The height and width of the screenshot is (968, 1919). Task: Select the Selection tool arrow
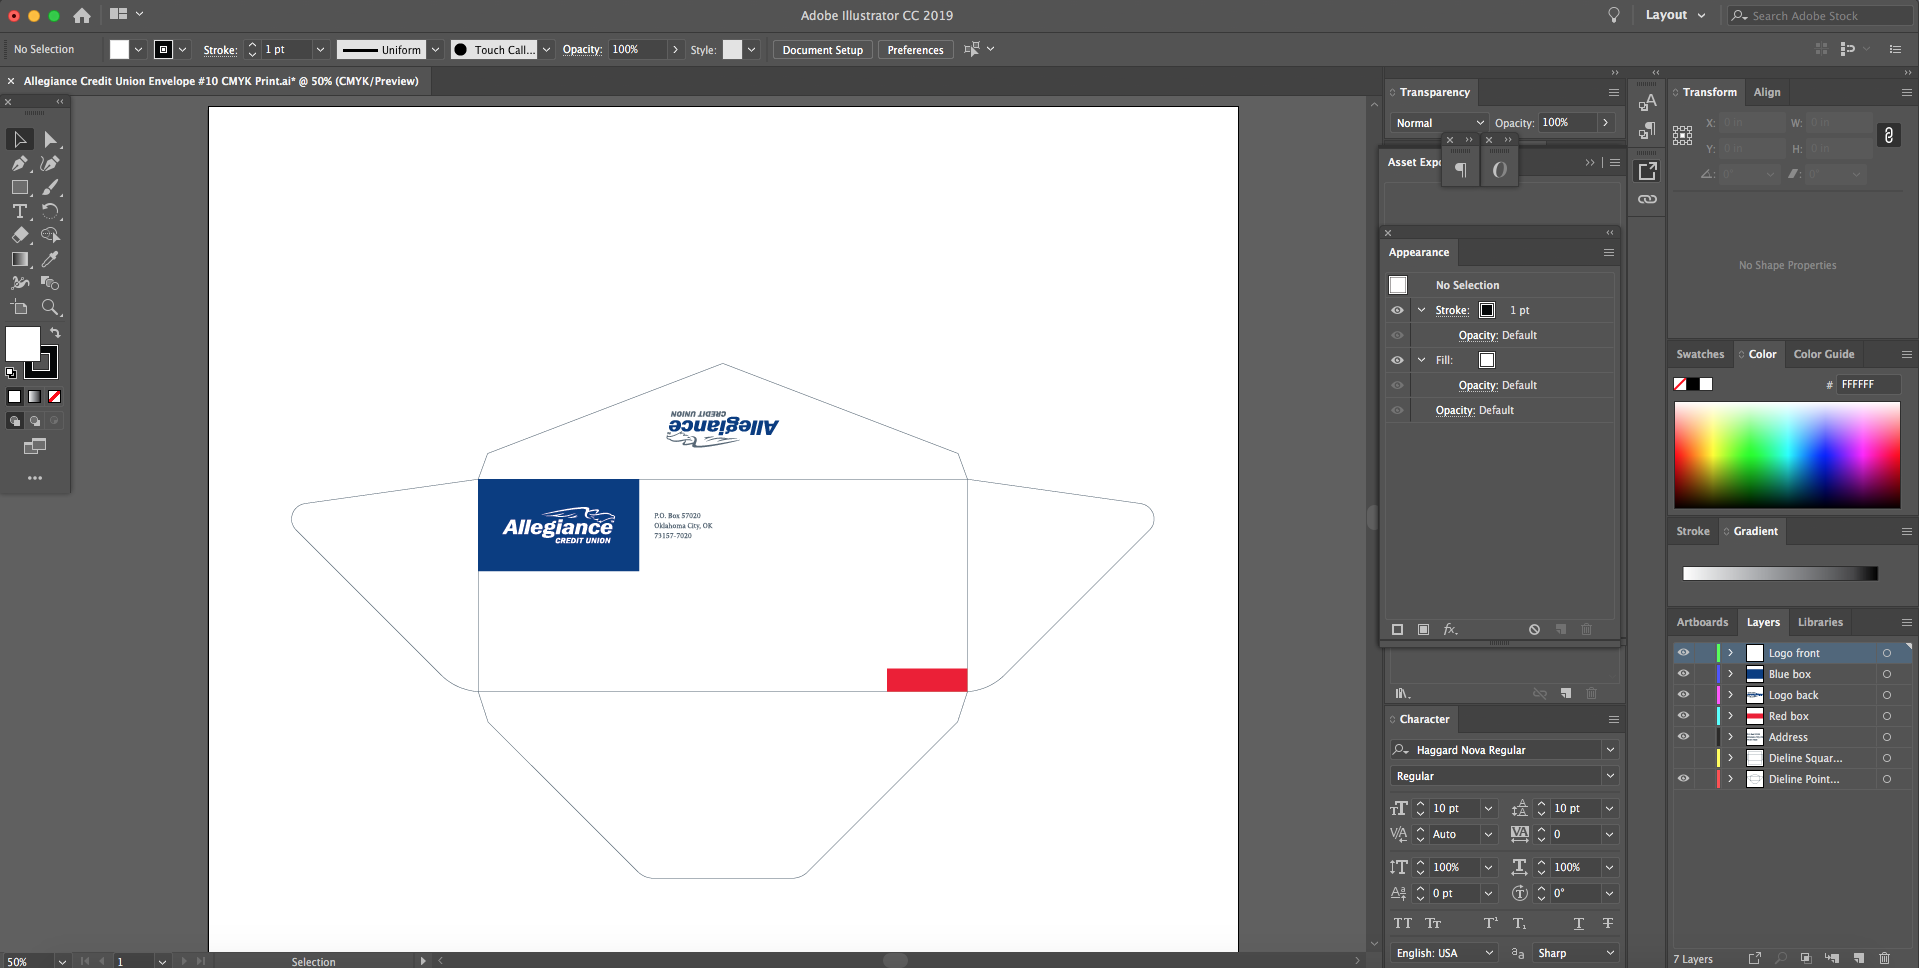pos(20,139)
